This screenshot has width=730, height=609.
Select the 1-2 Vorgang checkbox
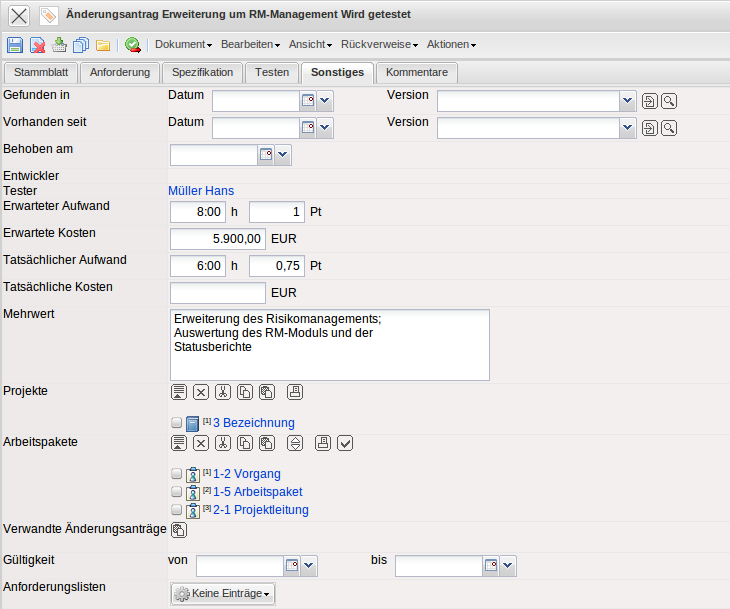coord(177,474)
